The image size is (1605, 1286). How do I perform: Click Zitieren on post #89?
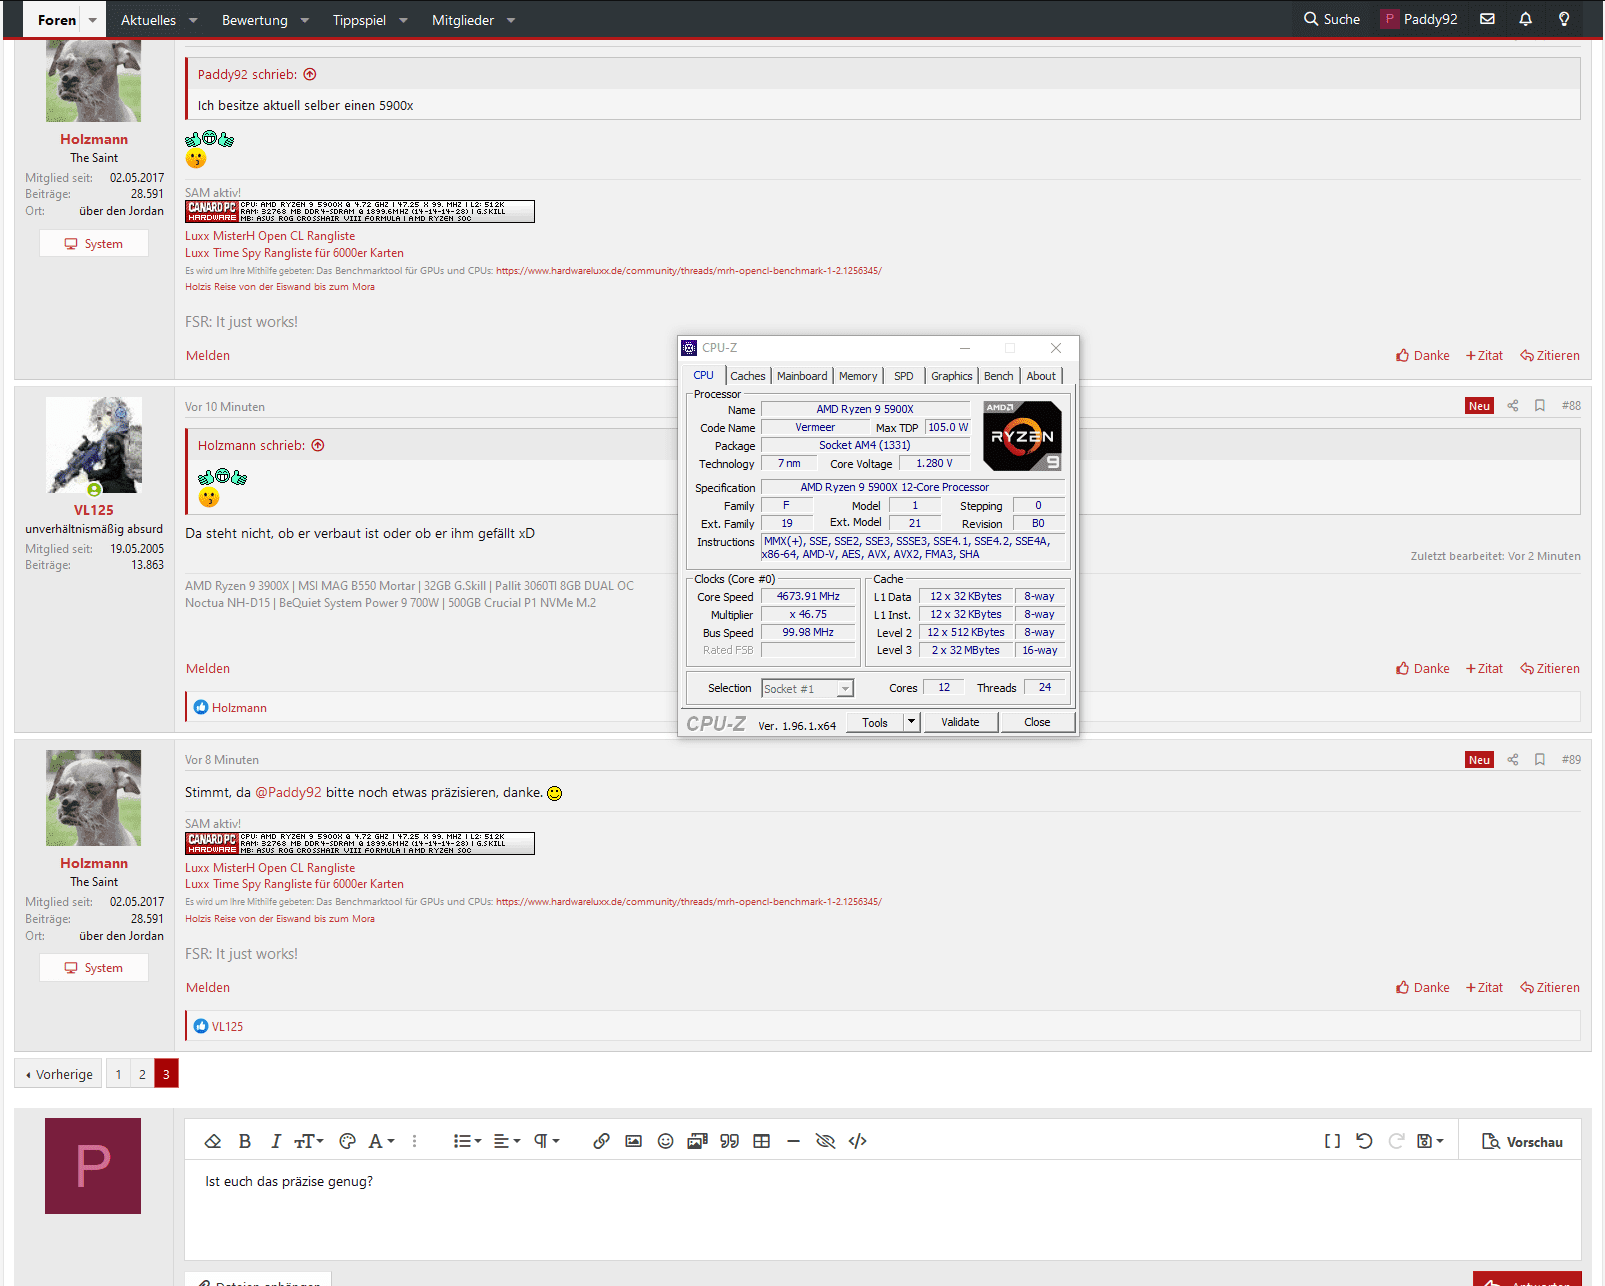pyautogui.click(x=1550, y=988)
